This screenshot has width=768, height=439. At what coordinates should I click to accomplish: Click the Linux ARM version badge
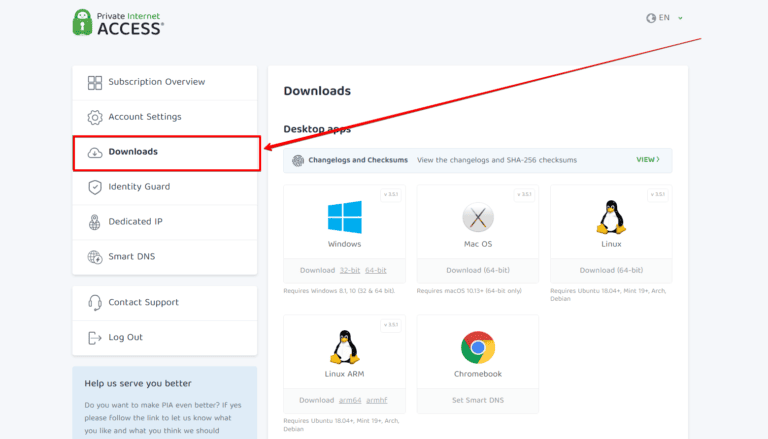(391, 325)
